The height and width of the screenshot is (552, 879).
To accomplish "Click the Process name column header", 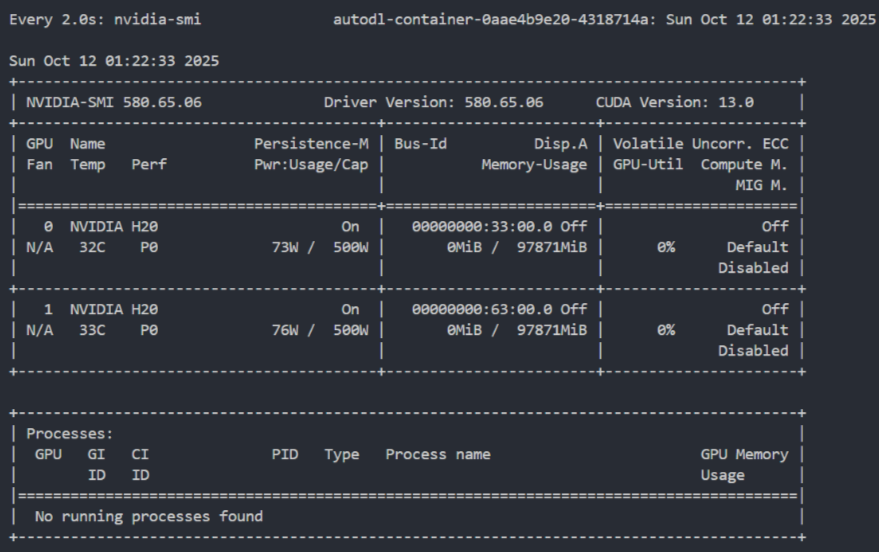I will click(438, 455).
